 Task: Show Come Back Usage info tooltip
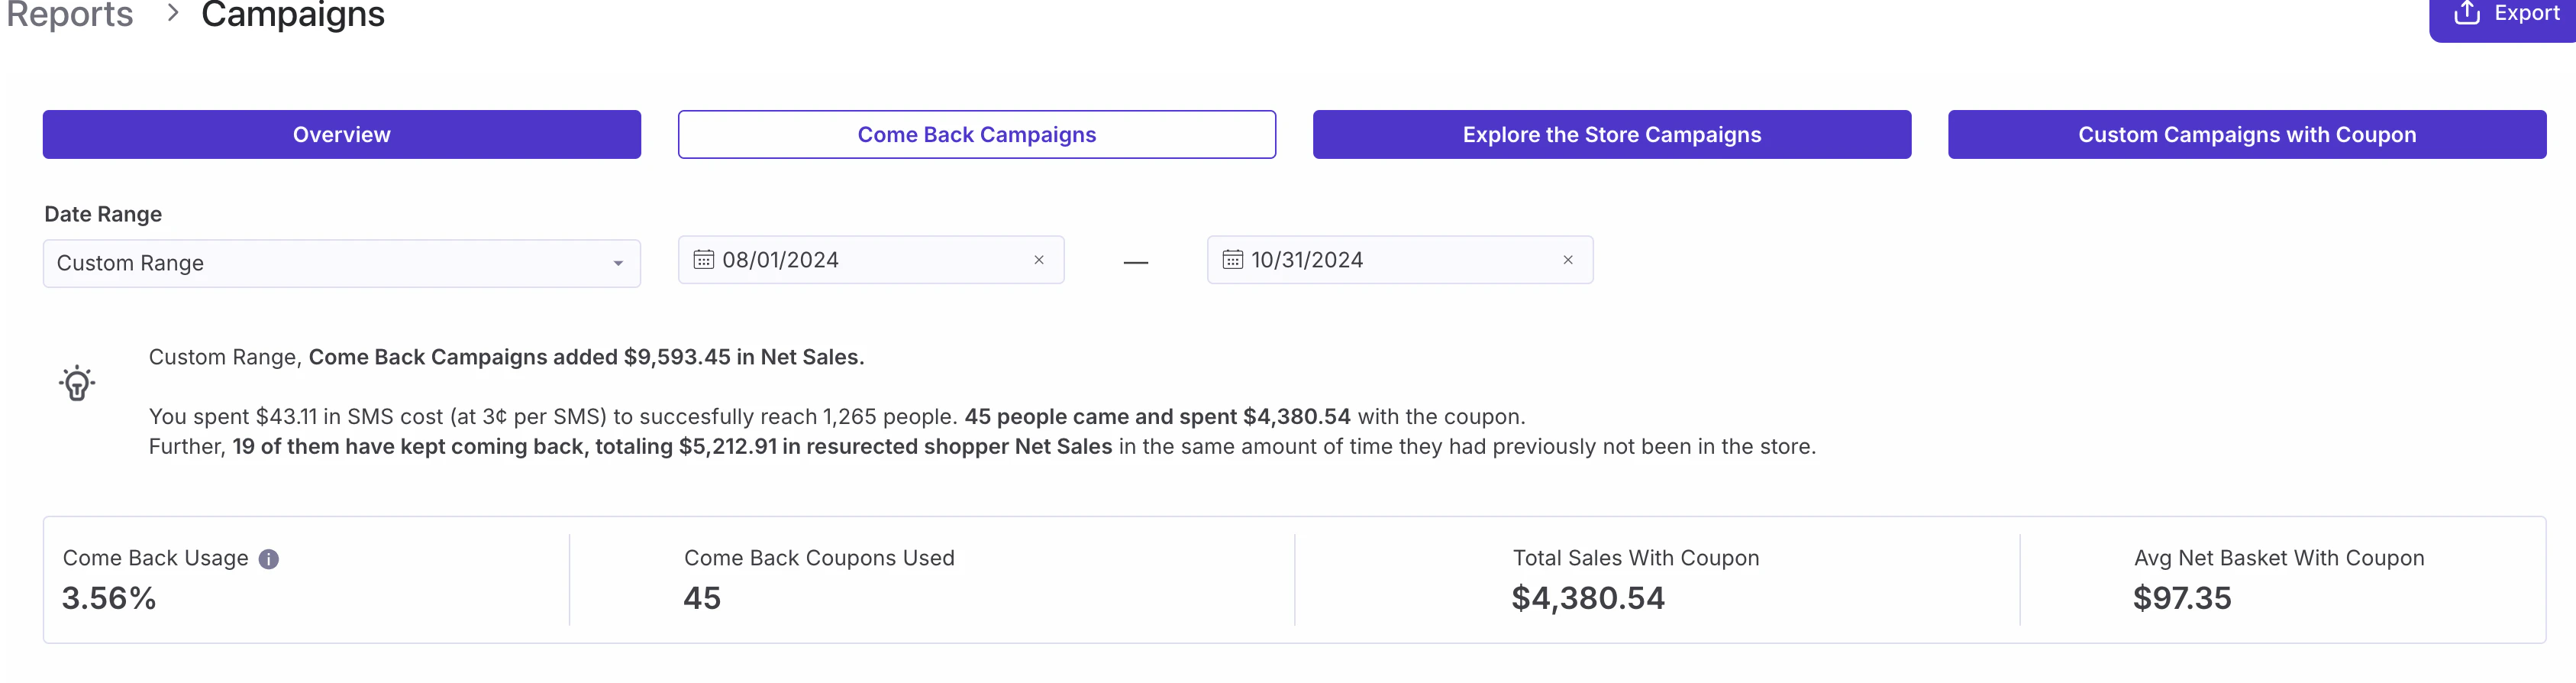tap(269, 559)
